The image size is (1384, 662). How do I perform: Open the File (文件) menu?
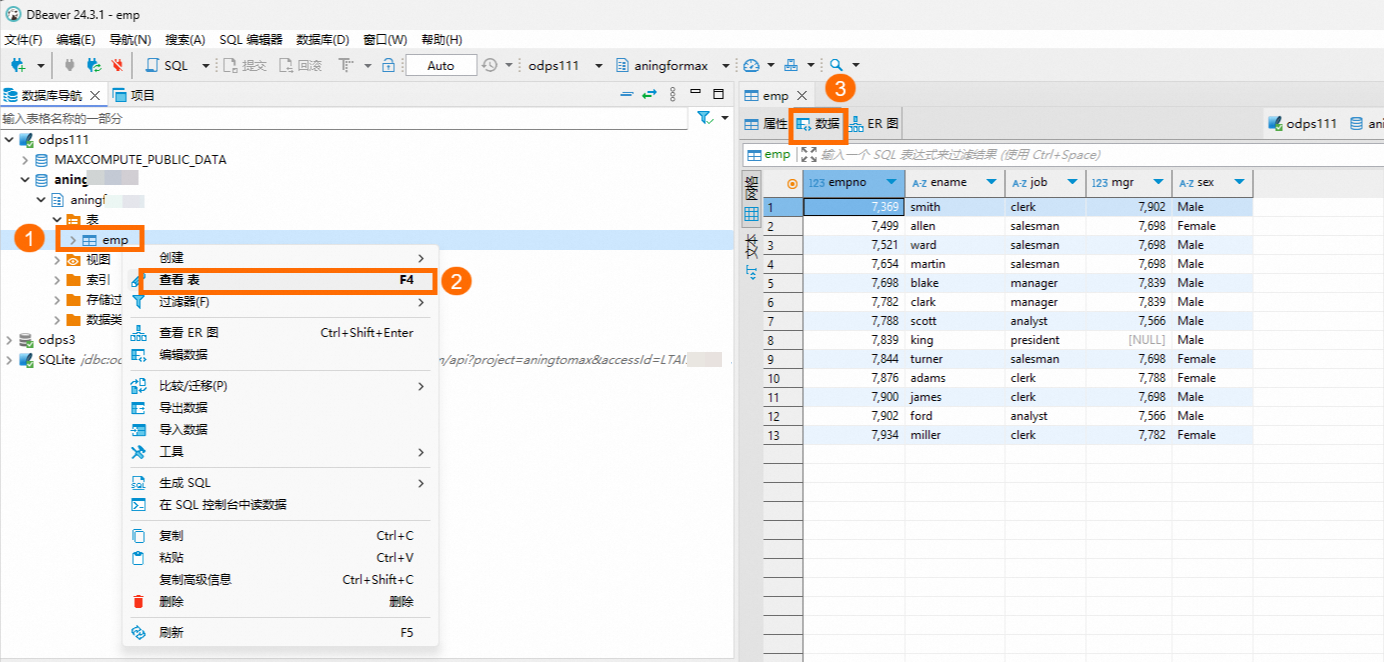[24, 40]
